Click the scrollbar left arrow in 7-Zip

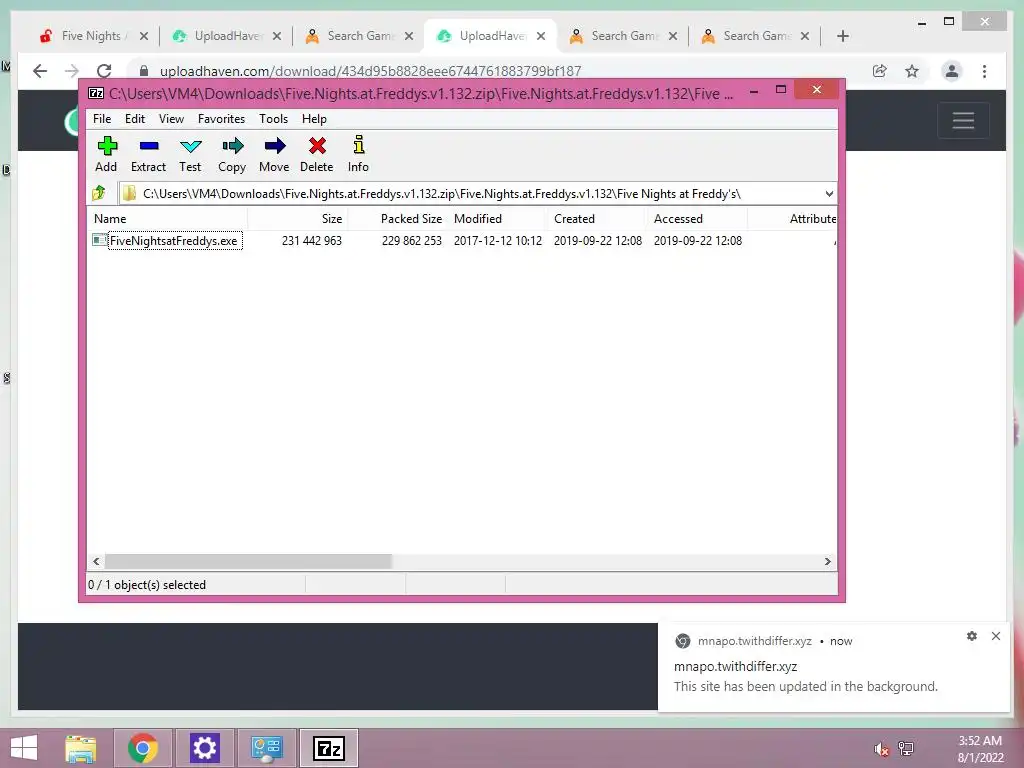tap(96, 562)
